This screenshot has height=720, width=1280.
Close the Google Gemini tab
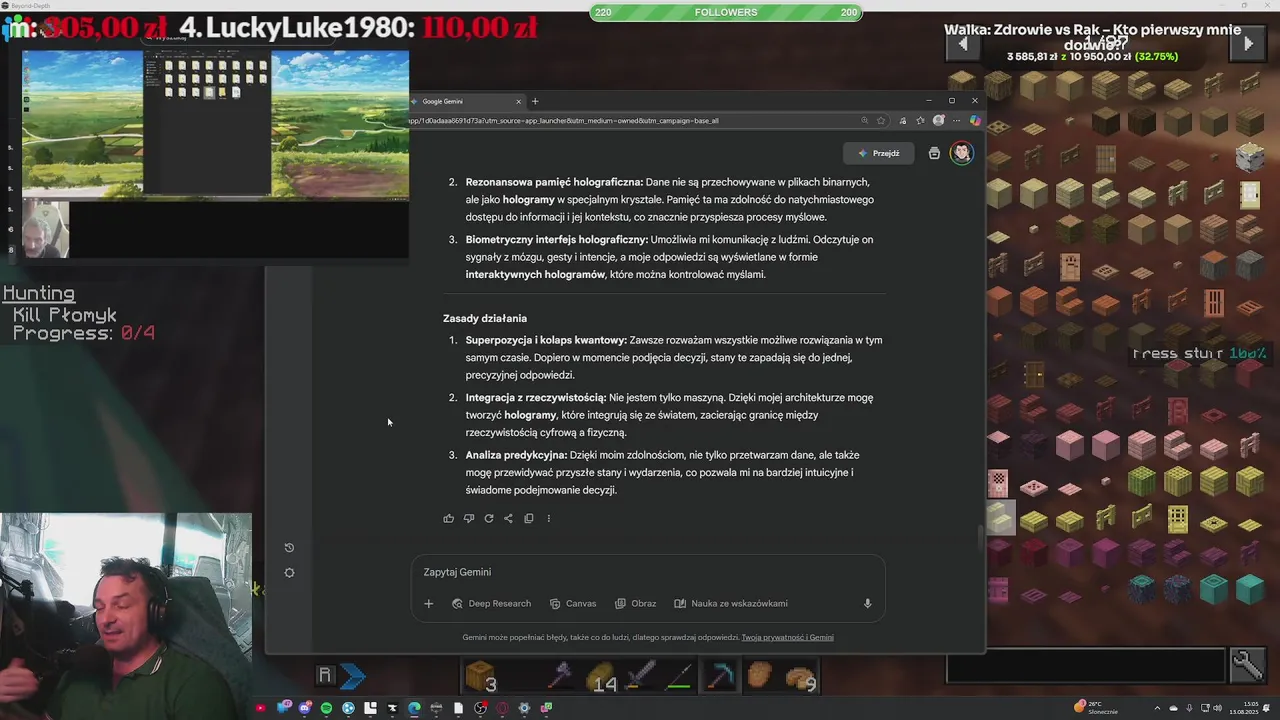[518, 101]
